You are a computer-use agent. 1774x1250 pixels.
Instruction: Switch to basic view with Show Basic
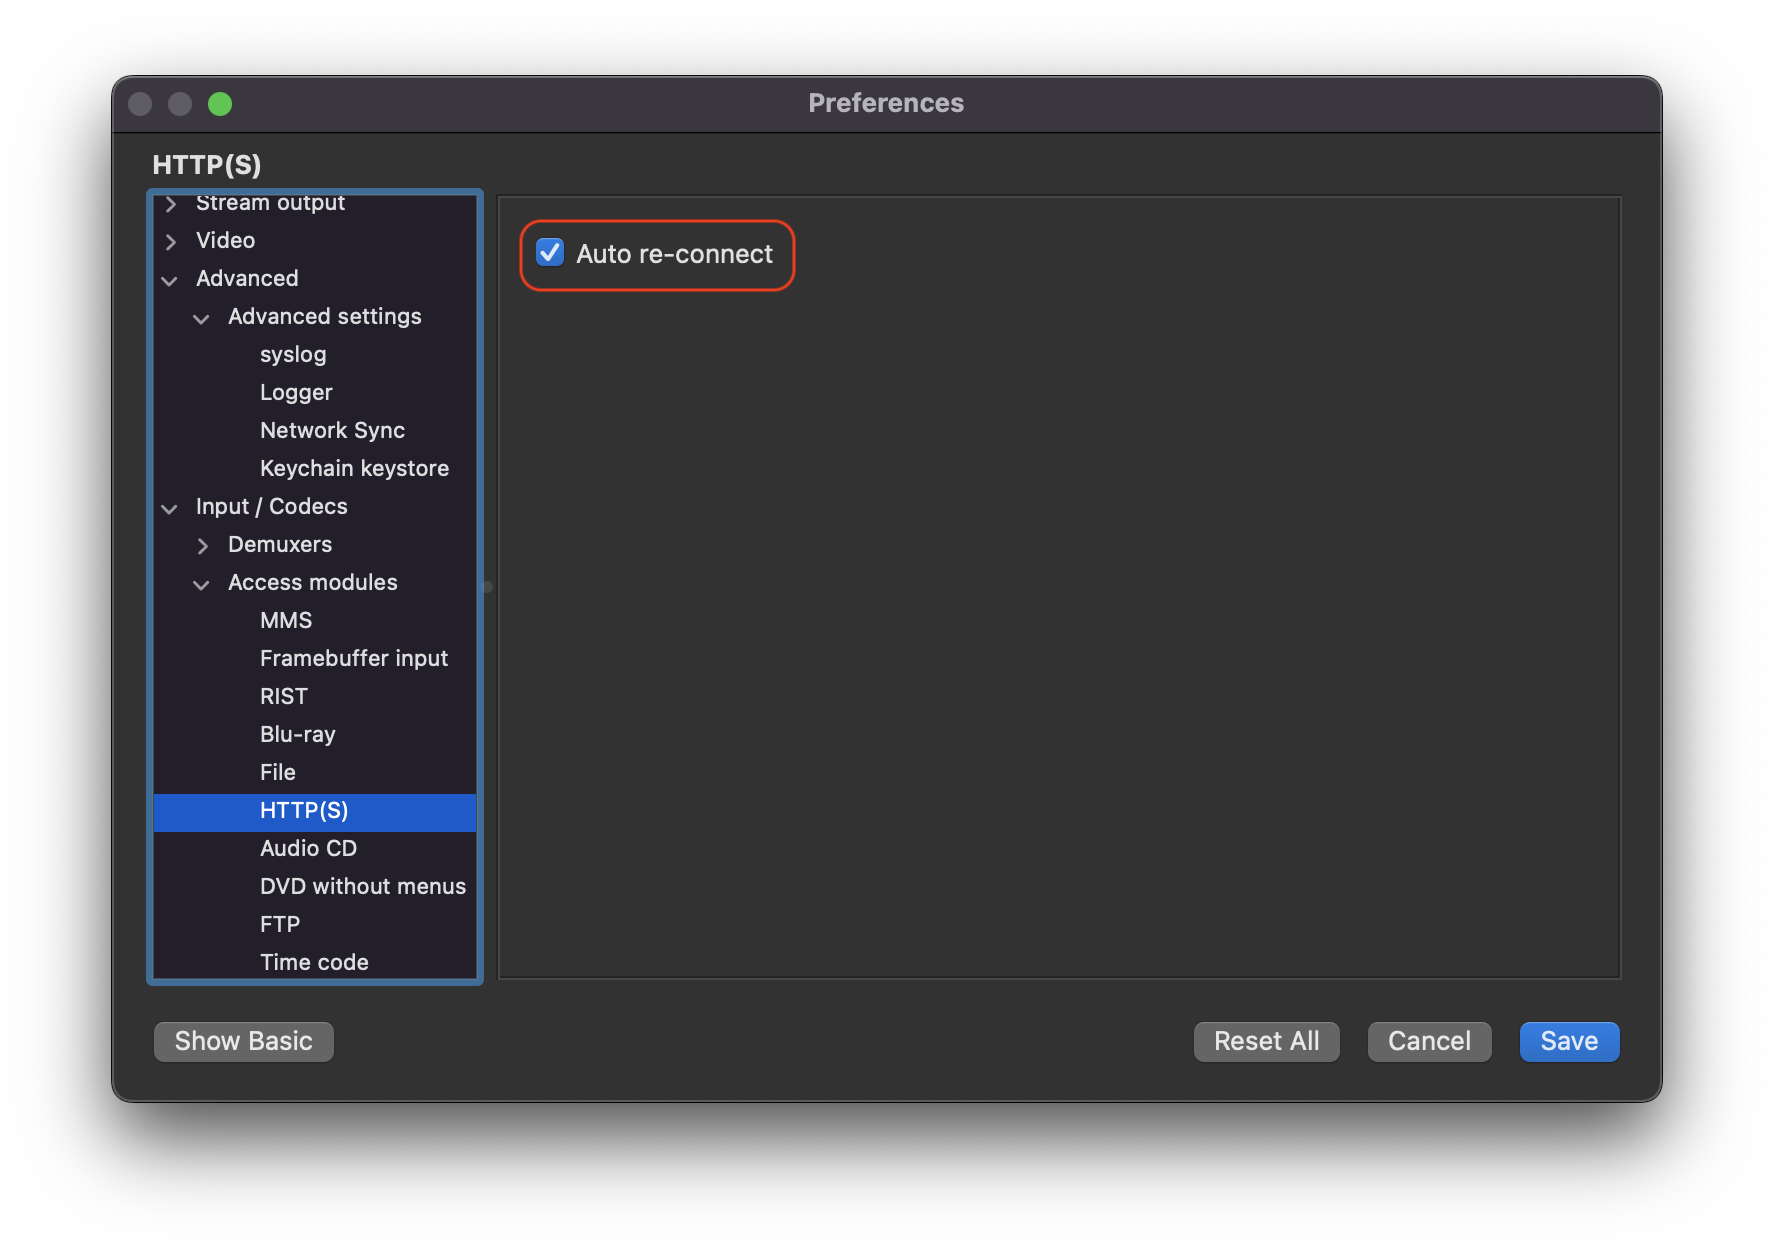click(243, 1042)
